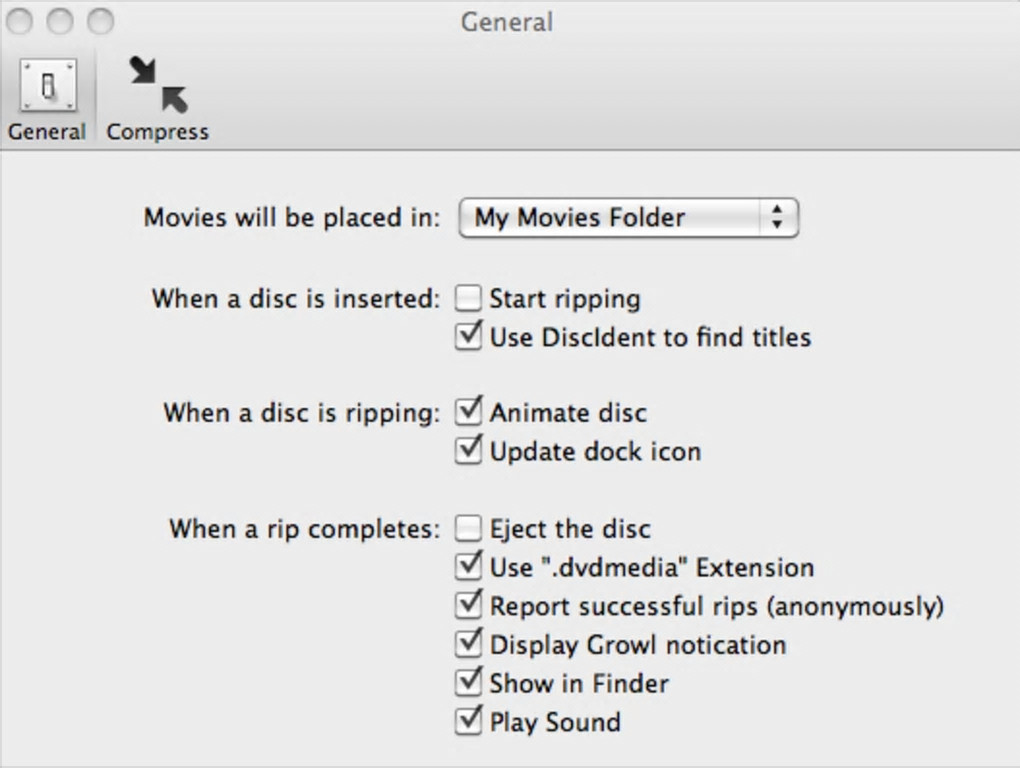Disable the Play Sound checkbox

(x=469, y=721)
